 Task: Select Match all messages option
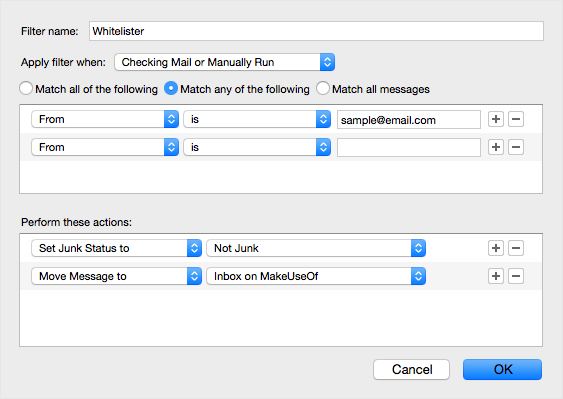pos(323,88)
